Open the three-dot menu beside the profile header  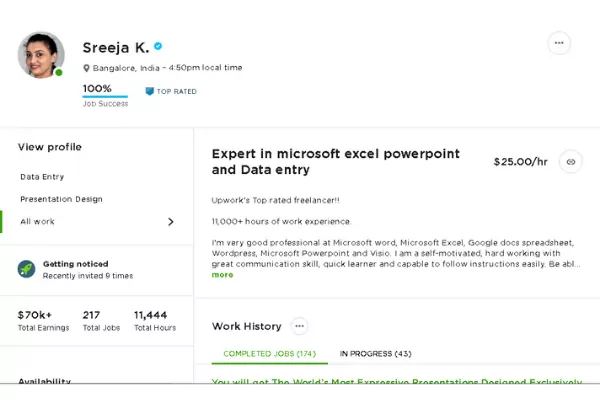(559, 43)
